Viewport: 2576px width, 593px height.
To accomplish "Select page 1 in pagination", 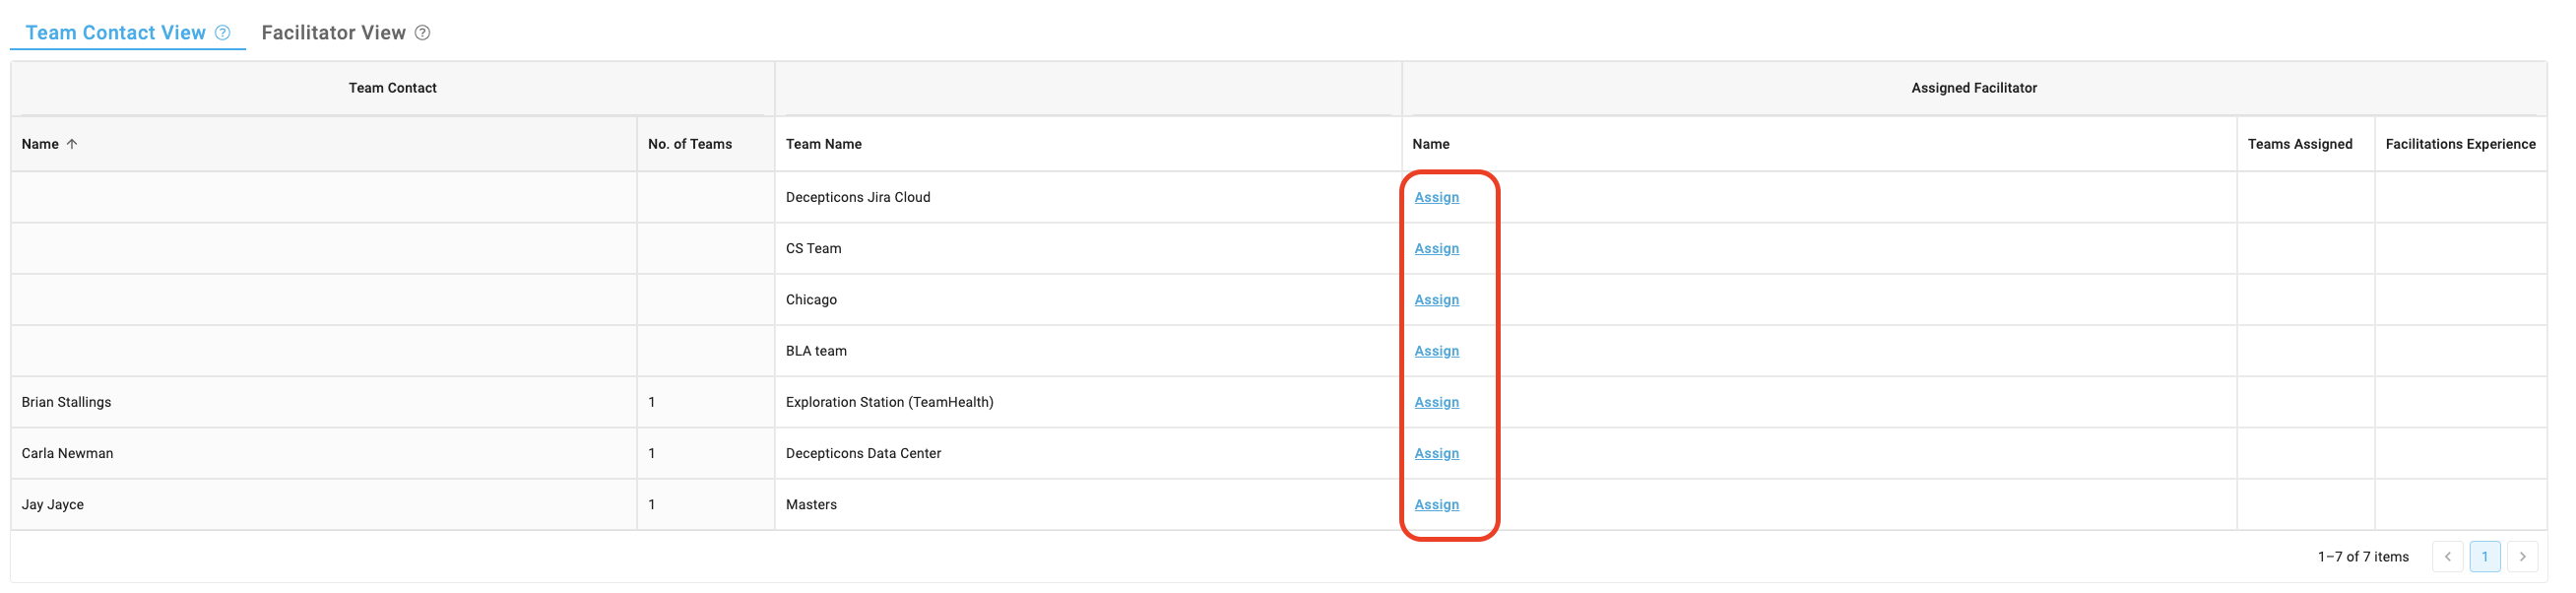I will coord(2484,557).
